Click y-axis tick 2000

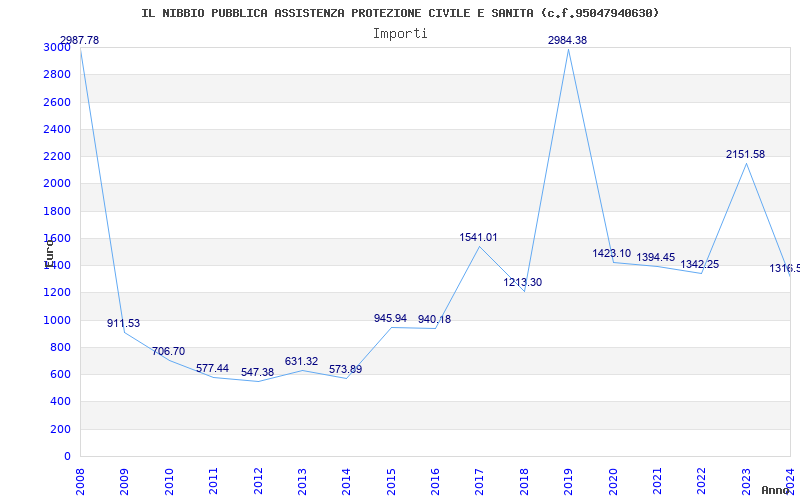57,184
